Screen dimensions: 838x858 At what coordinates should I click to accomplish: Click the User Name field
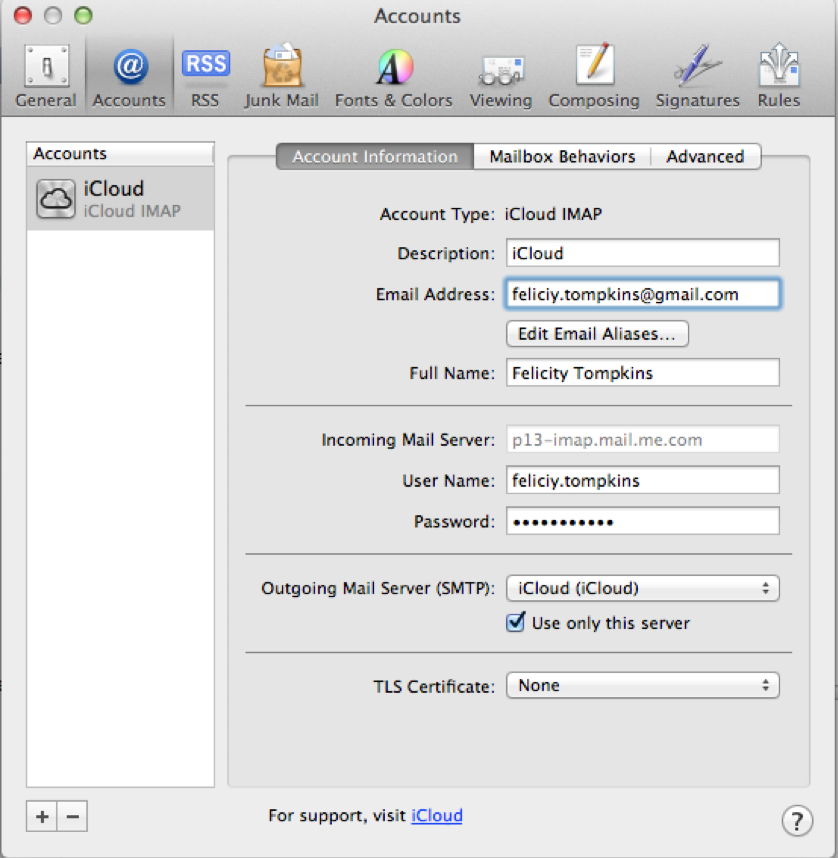click(x=643, y=480)
